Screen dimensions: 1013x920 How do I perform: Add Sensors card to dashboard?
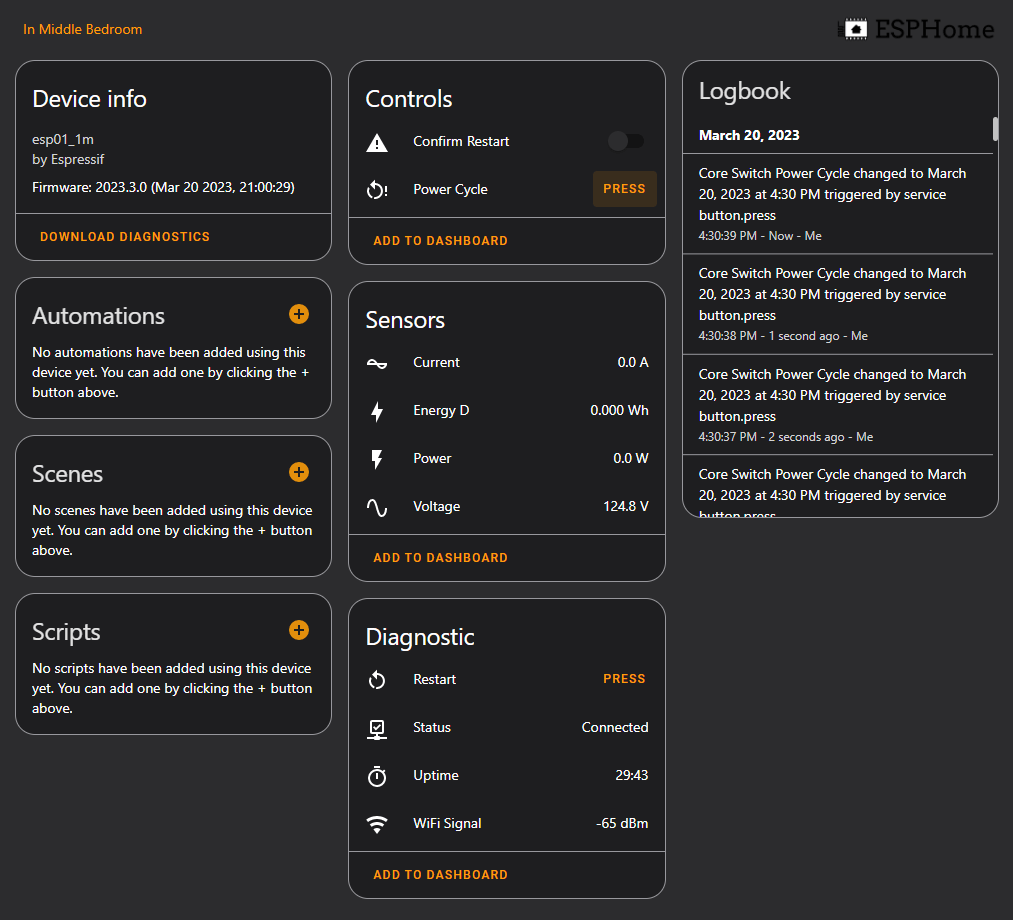(x=440, y=558)
